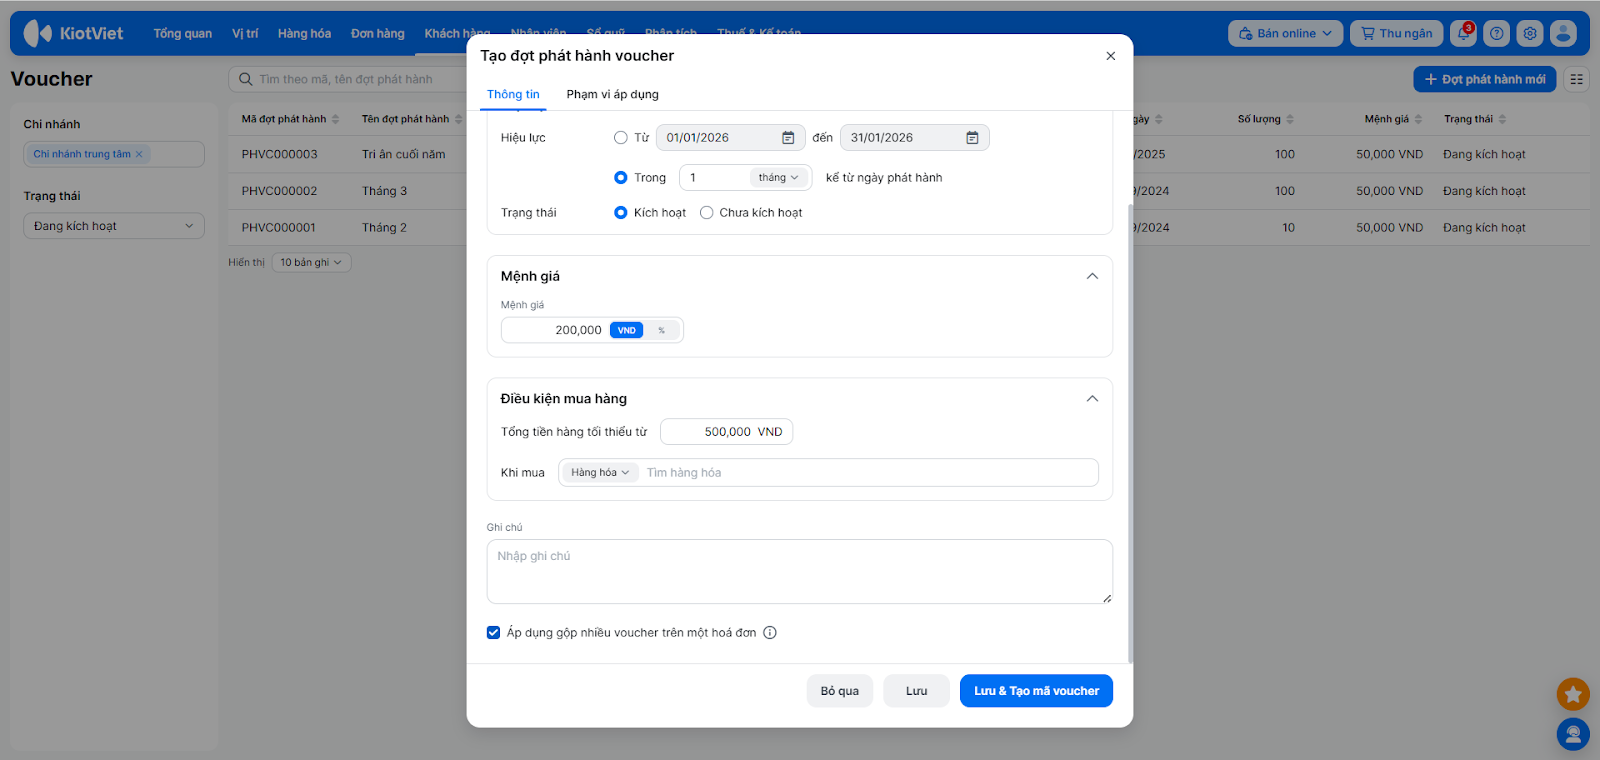Open calendar picker for end date
The image size is (1600, 760).
(972, 138)
